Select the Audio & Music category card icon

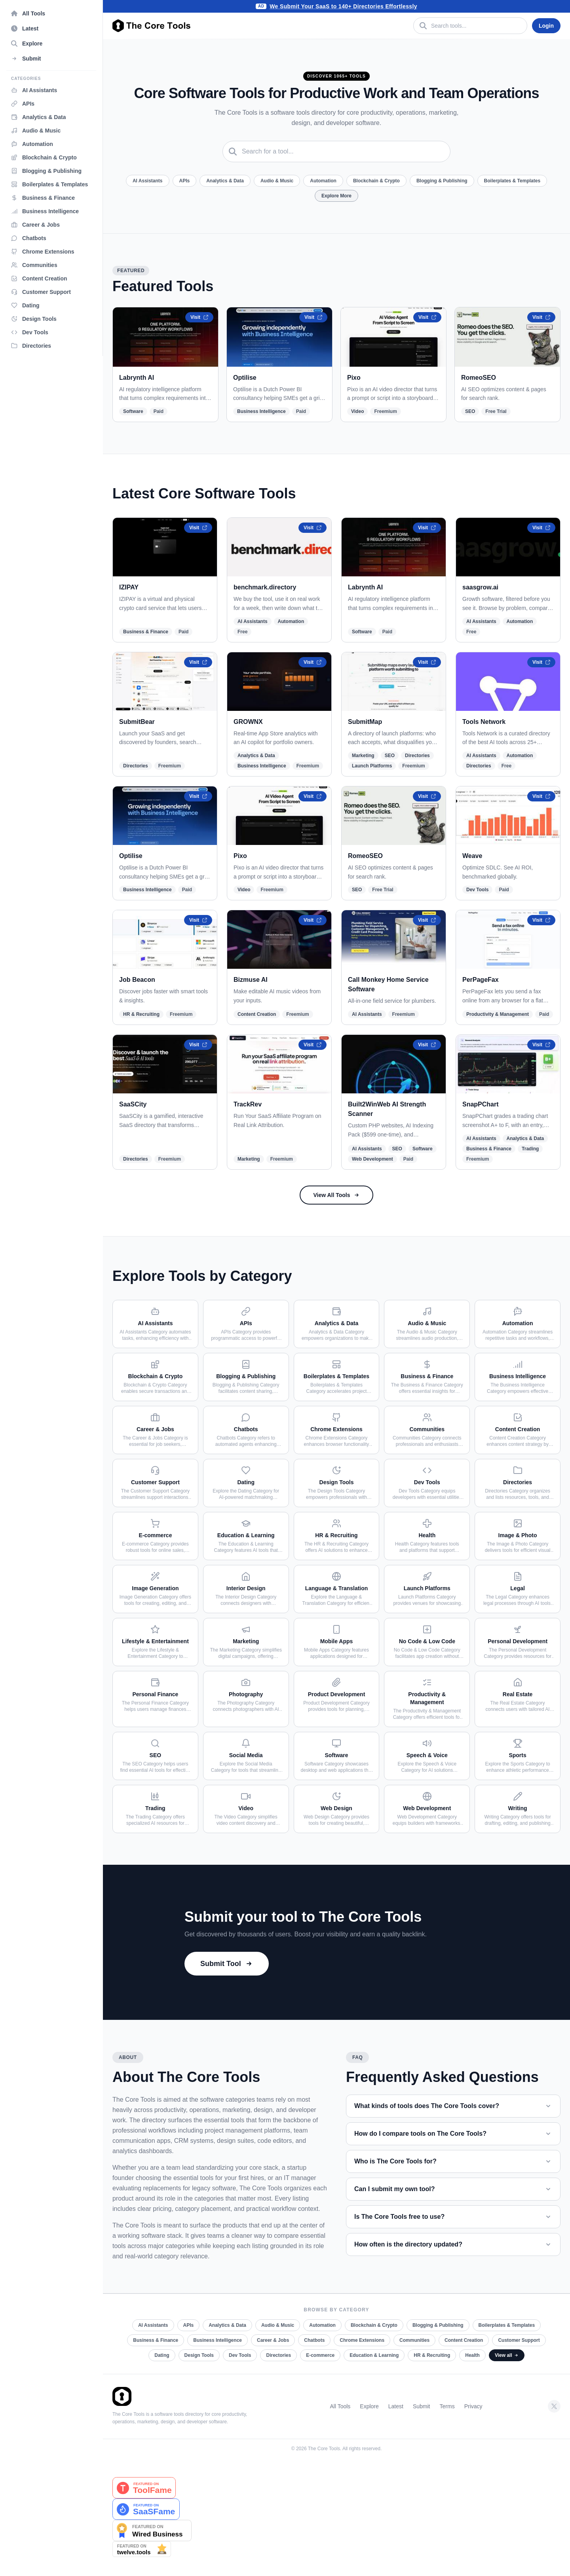point(427,1311)
